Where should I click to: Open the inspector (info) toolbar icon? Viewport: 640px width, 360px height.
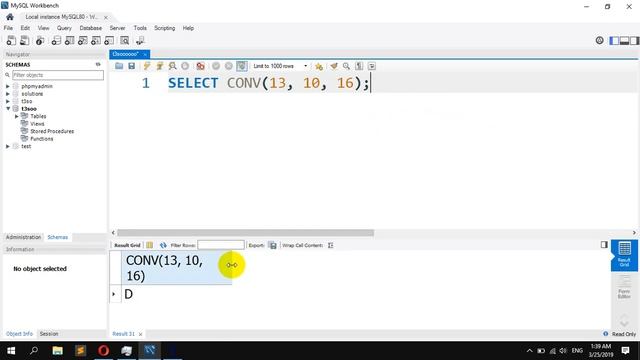point(40,40)
